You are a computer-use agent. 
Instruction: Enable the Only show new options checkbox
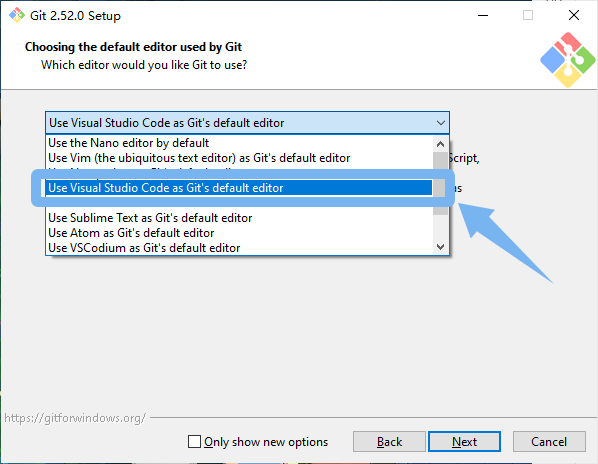[x=194, y=442]
